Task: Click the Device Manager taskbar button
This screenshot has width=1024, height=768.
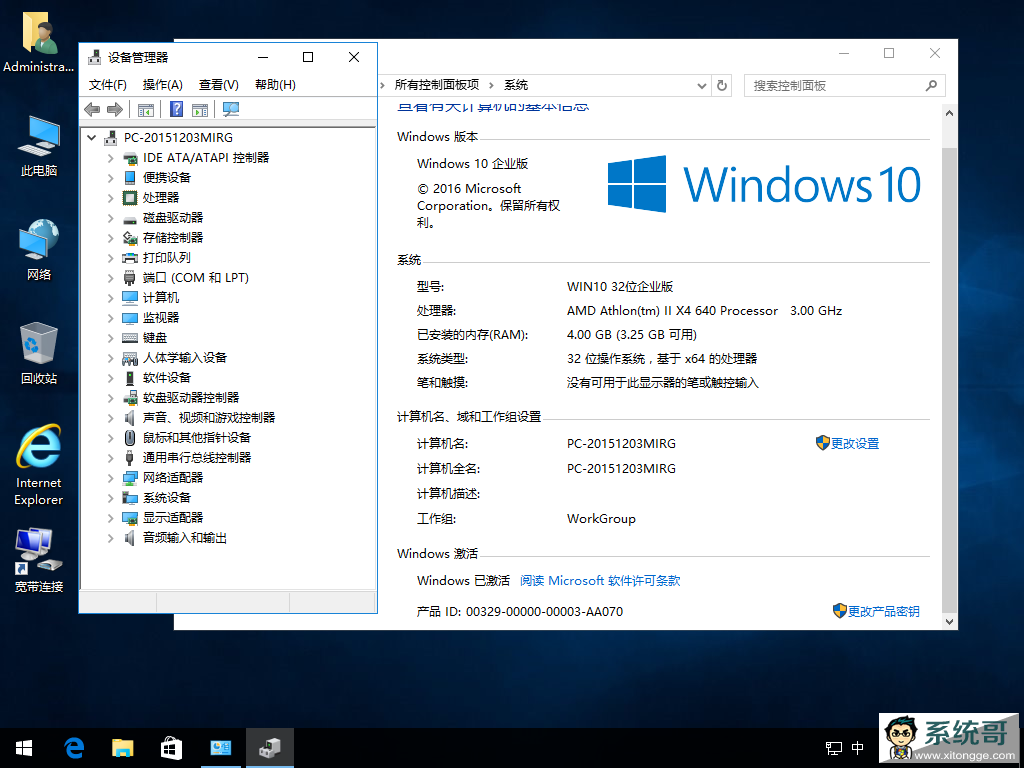Action: tap(270, 748)
